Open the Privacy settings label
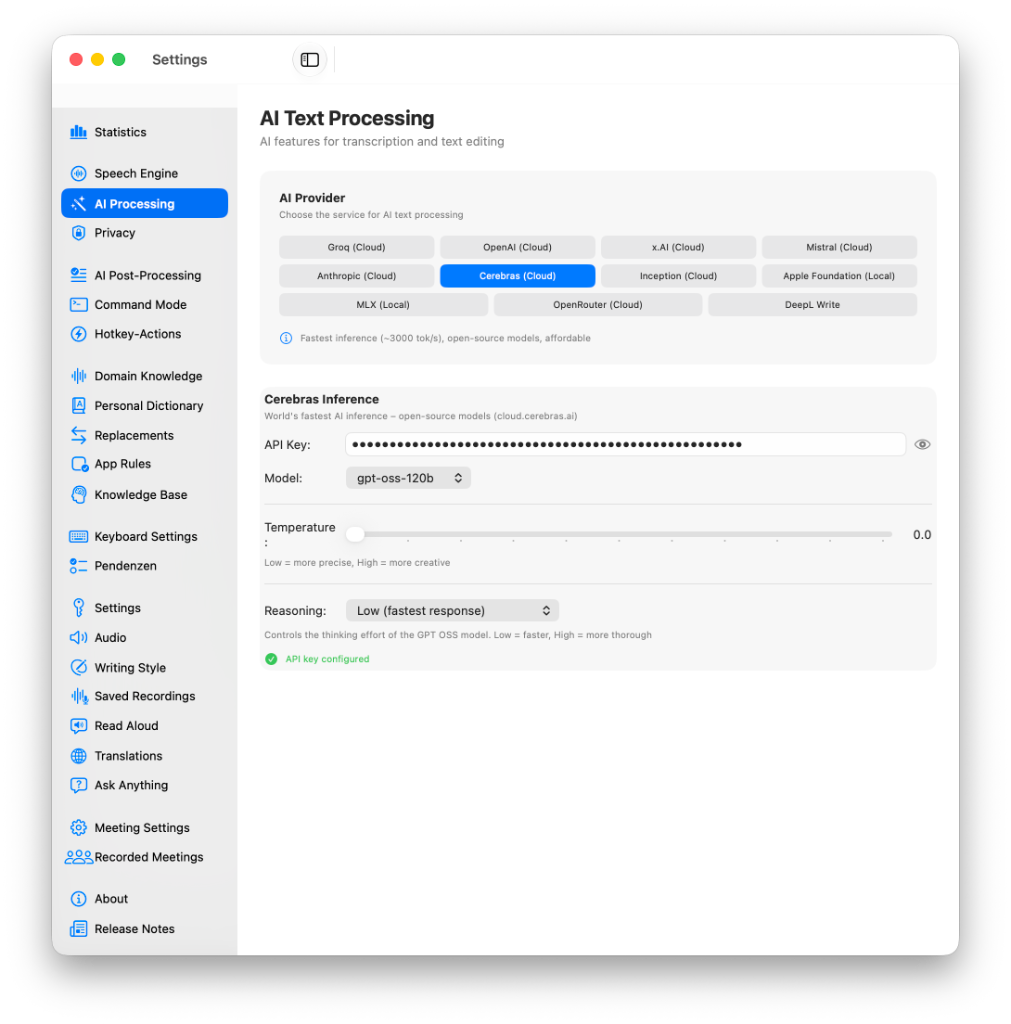This screenshot has height=1024, width=1011. click(115, 233)
